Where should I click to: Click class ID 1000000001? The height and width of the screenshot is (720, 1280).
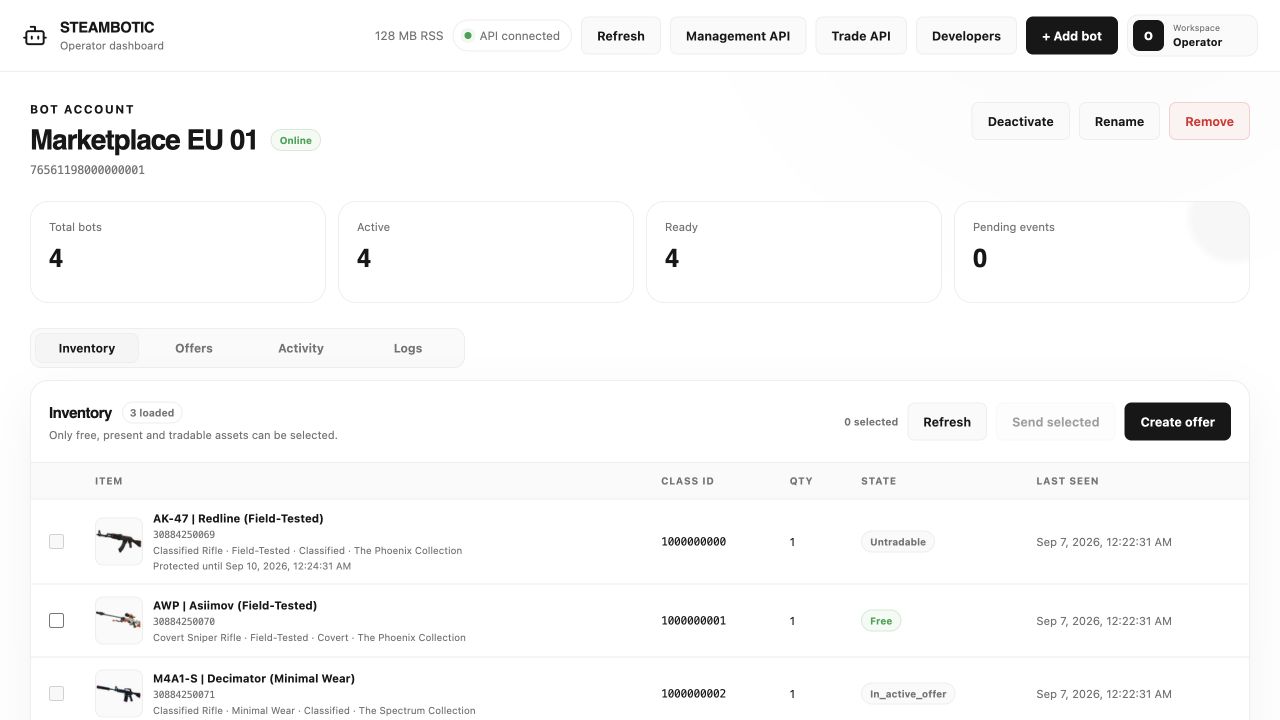click(694, 621)
